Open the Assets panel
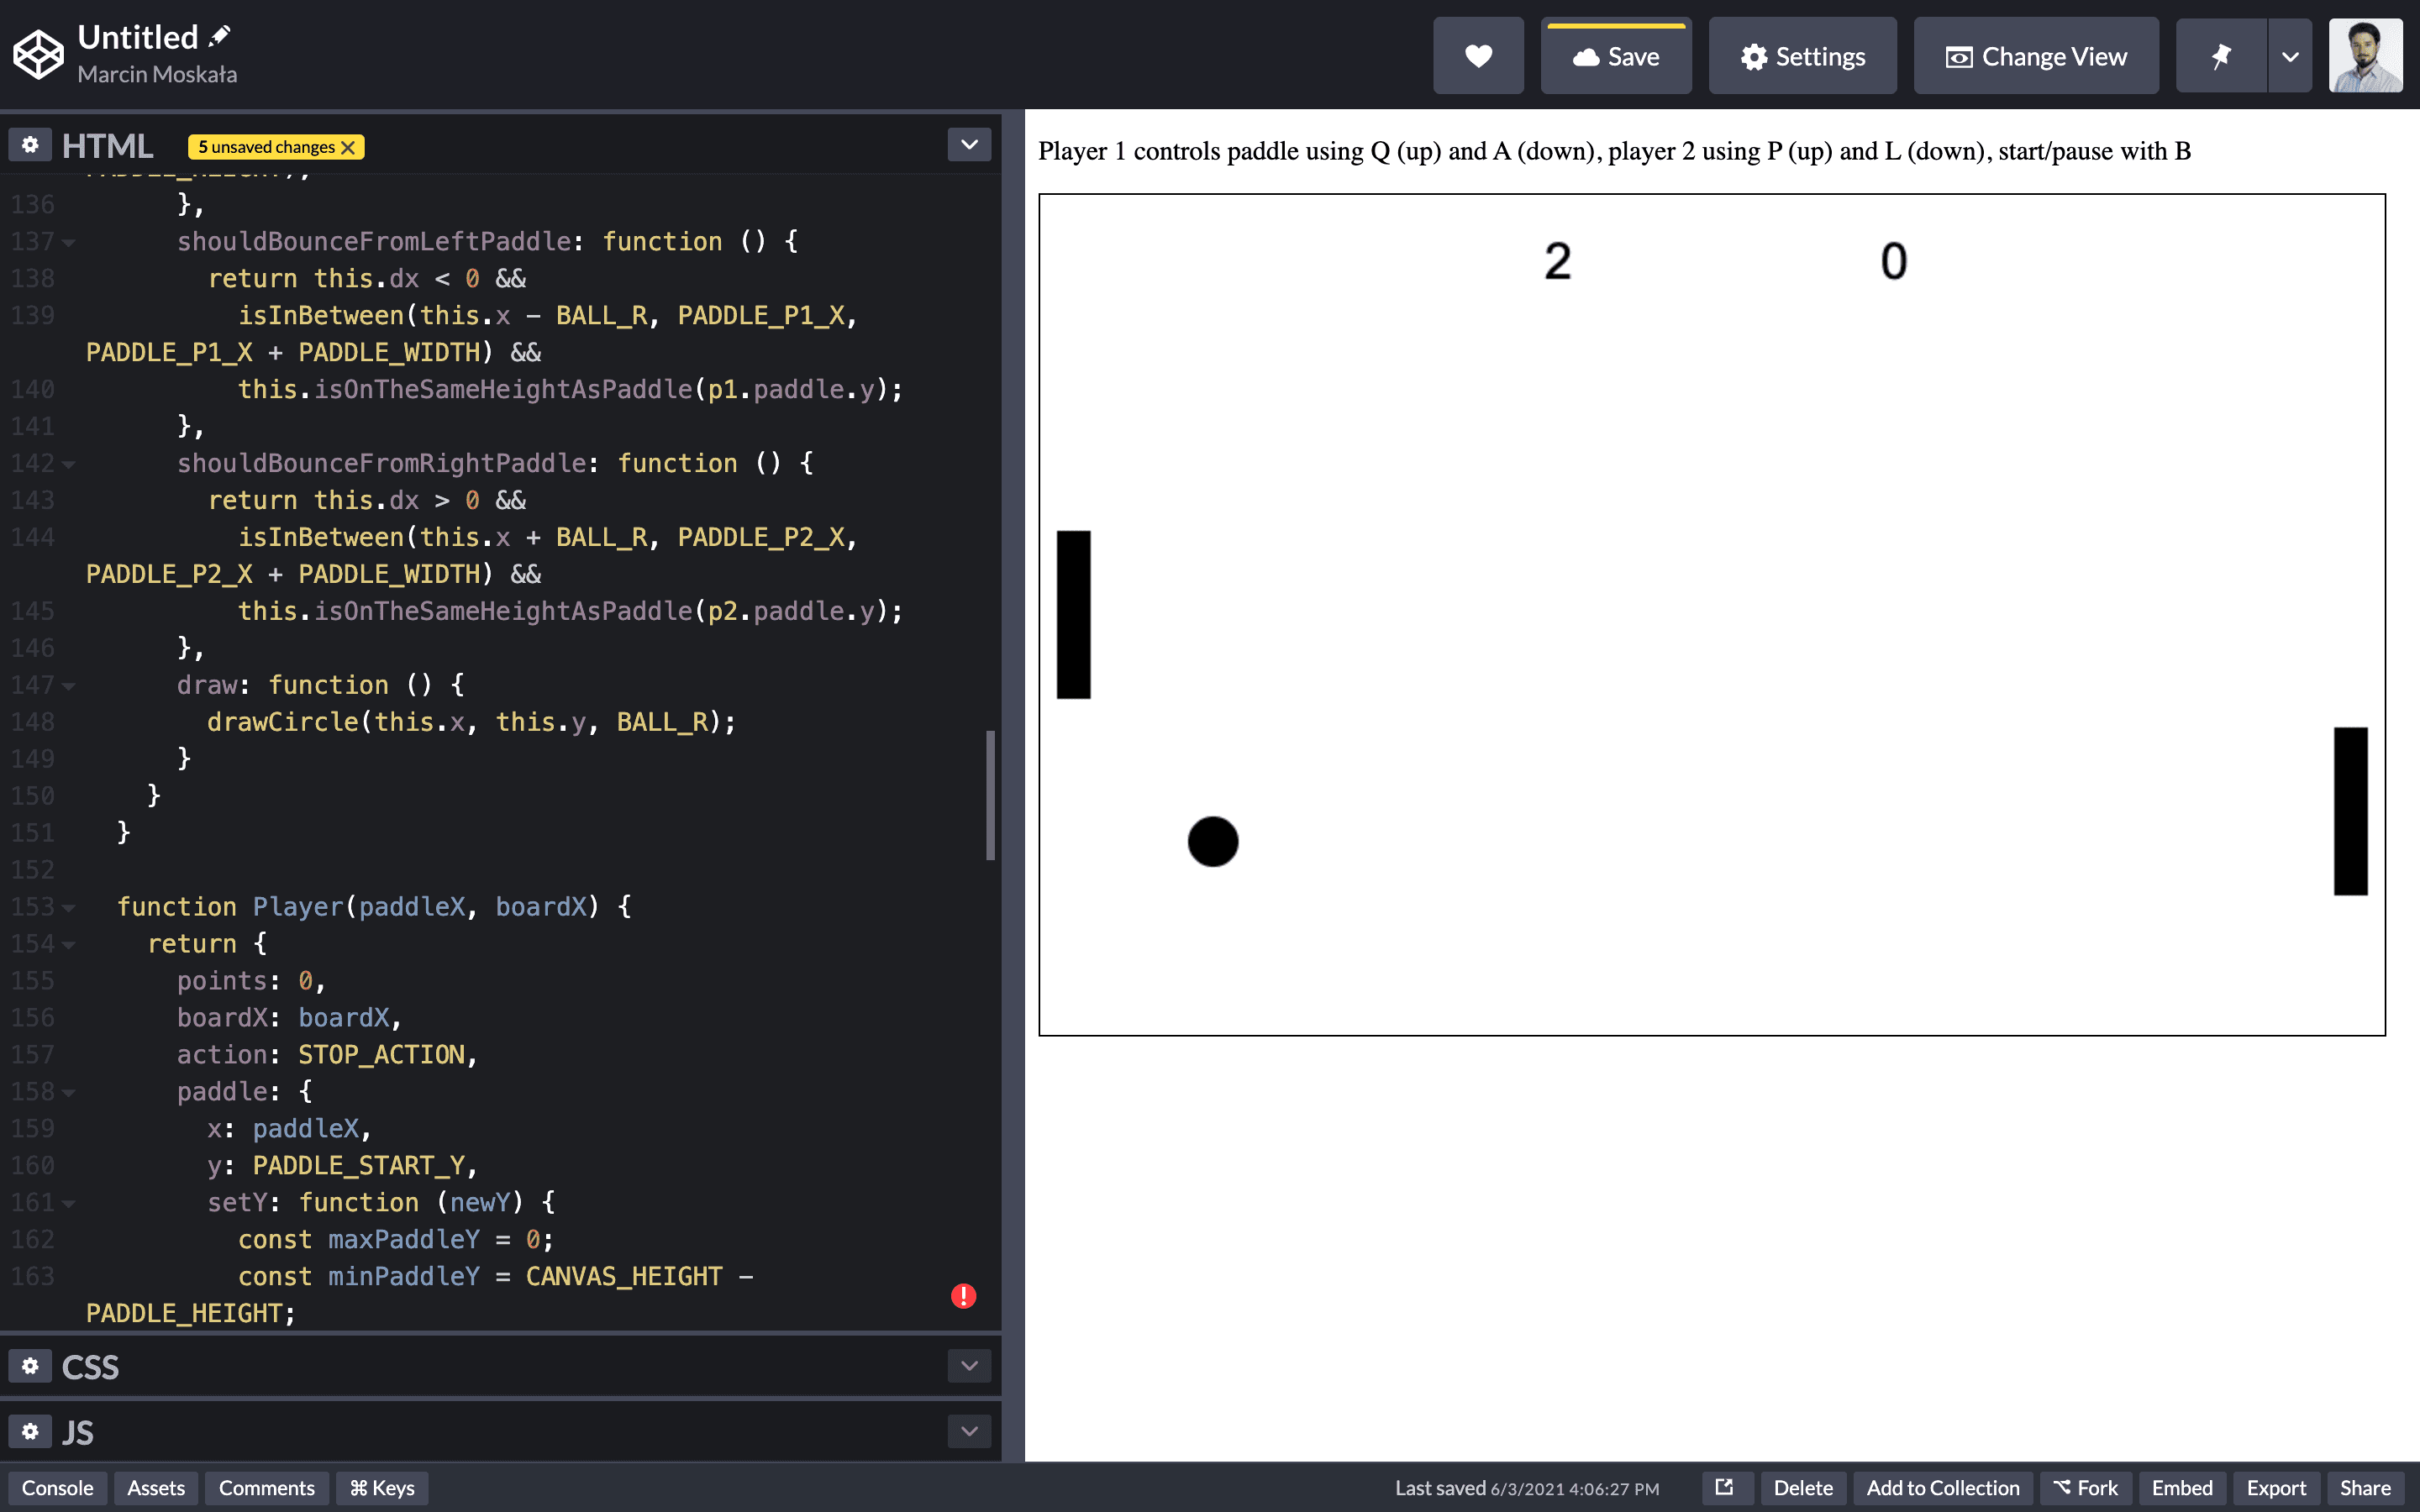This screenshot has height=1512, width=2420. (x=156, y=1488)
